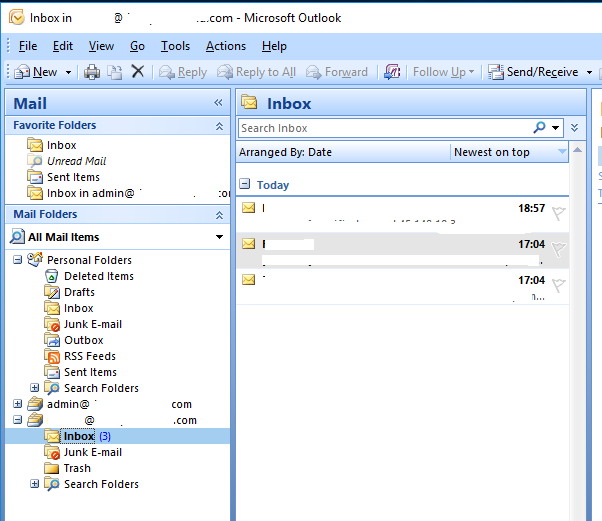Click the Categorize icon in the toolbar
The width and height of the screenshot is (602, 521).
pyautogui.click(x=392, y=72)
